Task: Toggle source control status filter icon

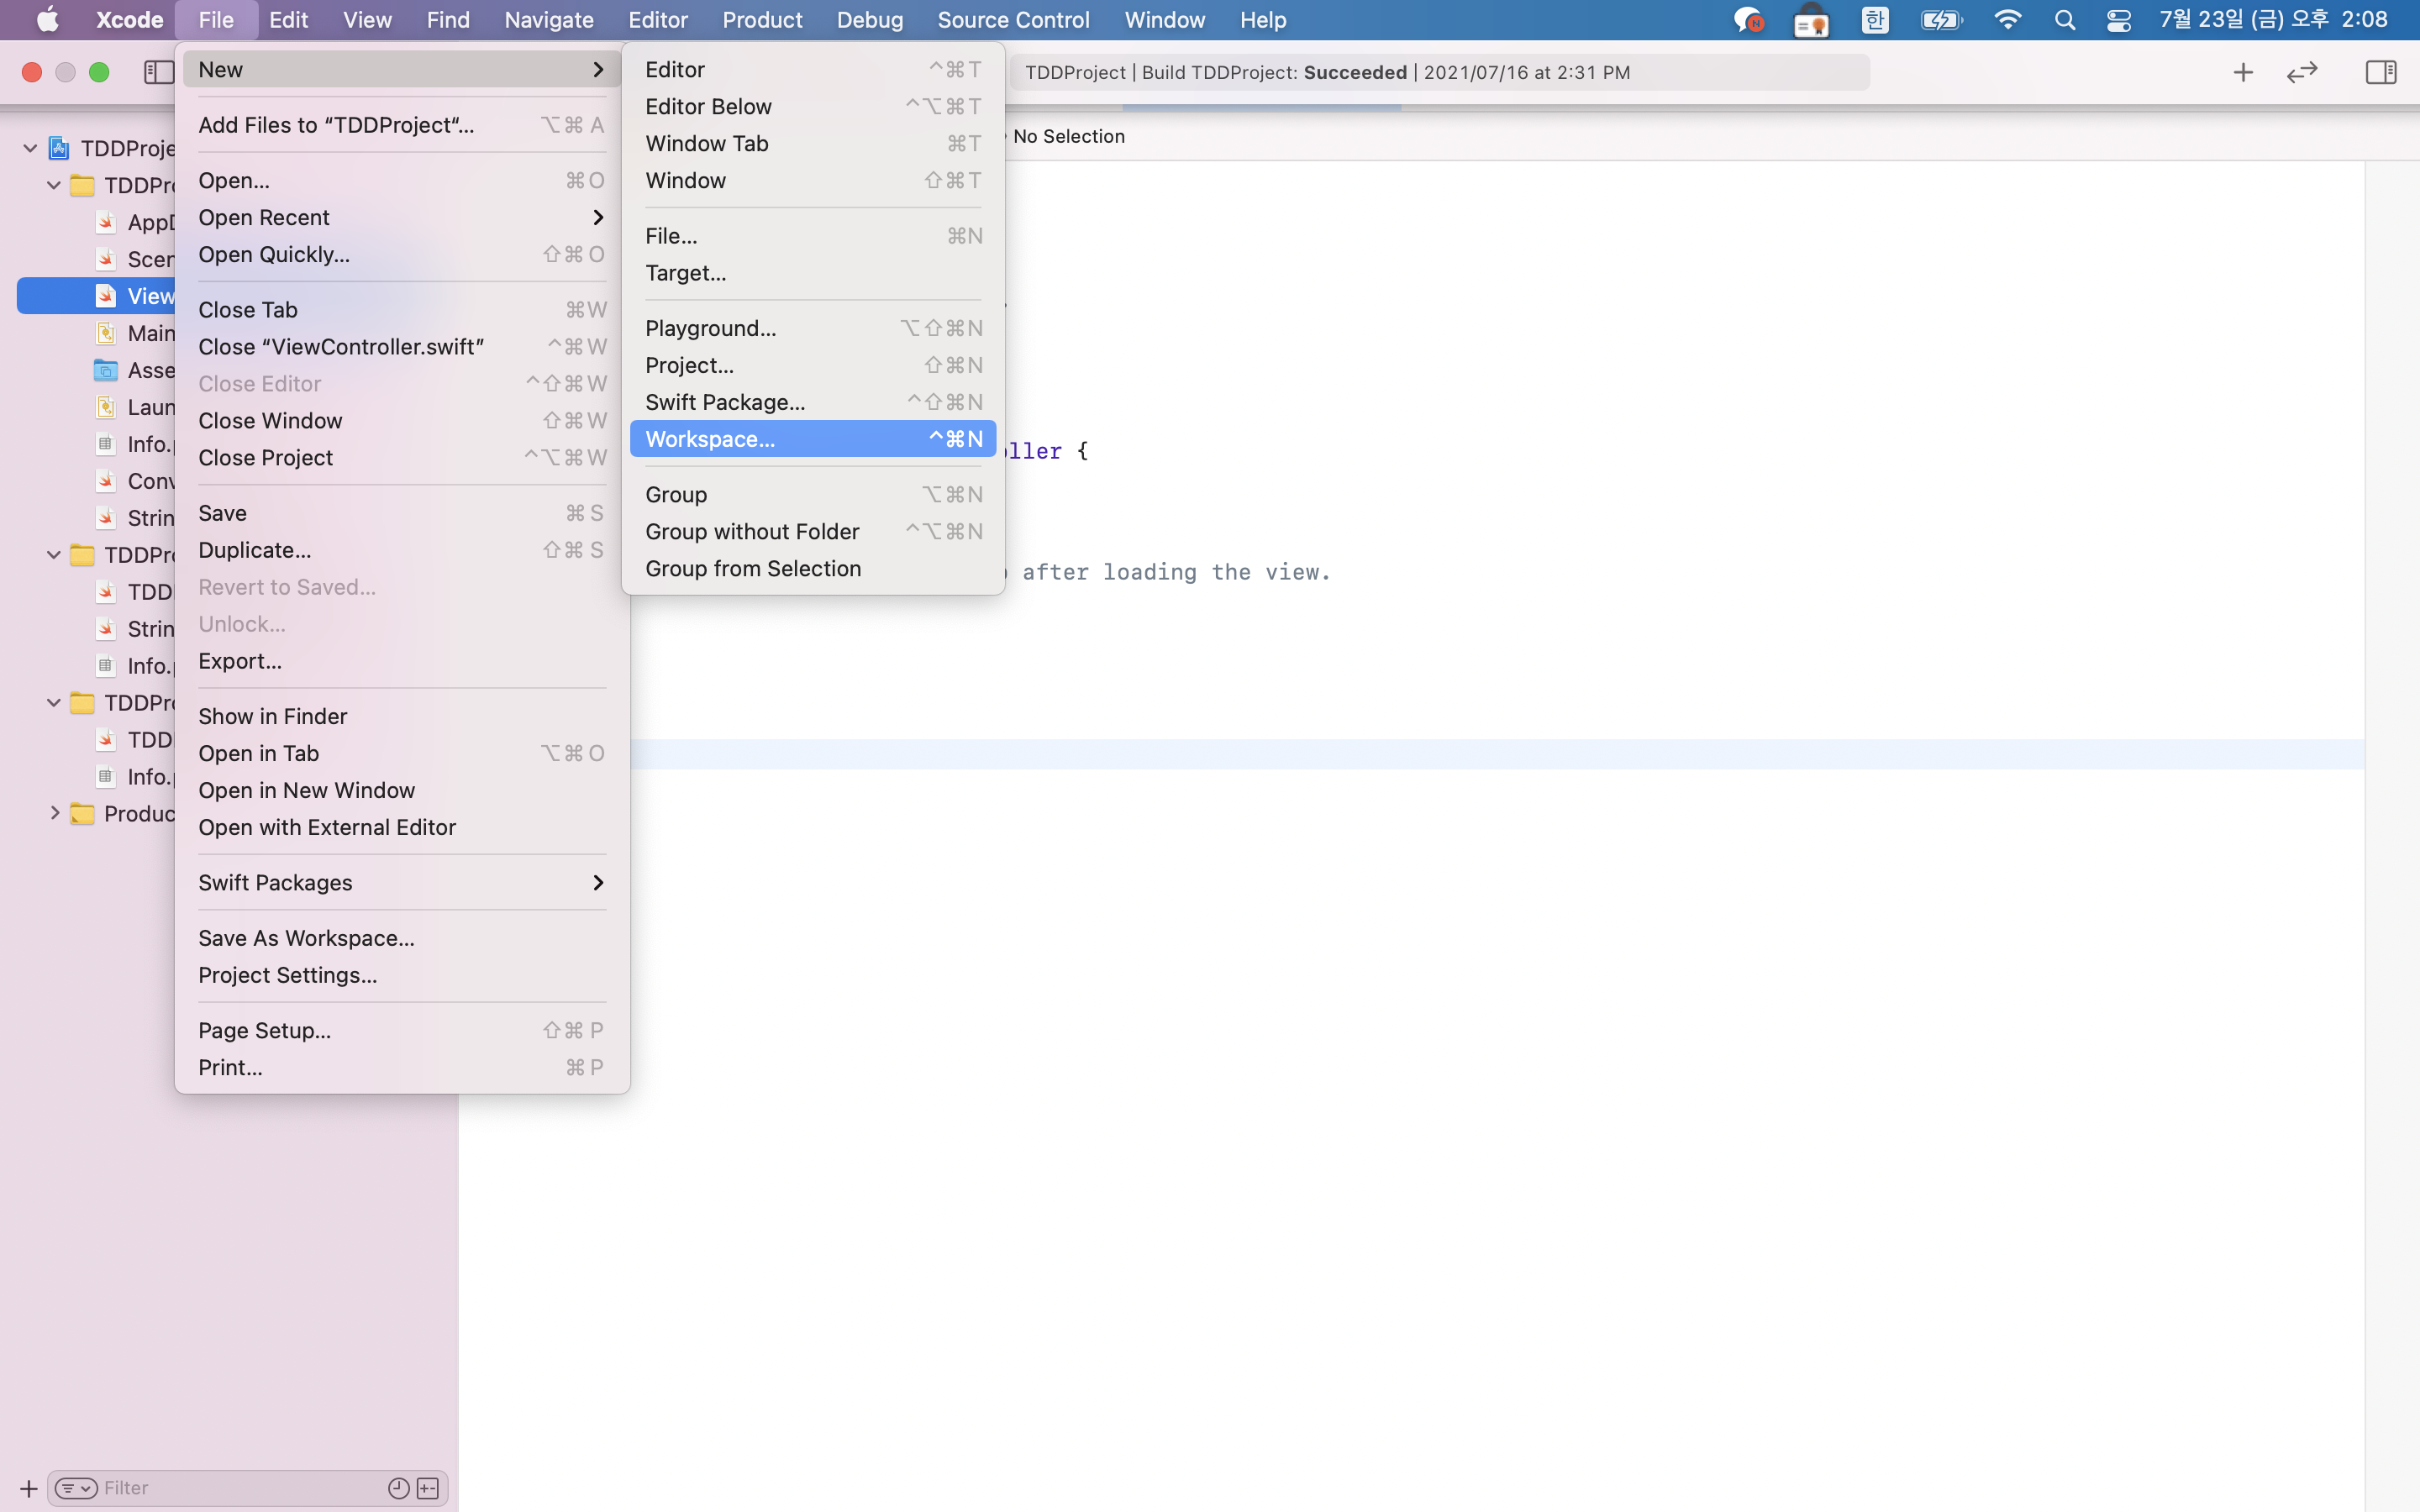Action: tap(428, 1488)
